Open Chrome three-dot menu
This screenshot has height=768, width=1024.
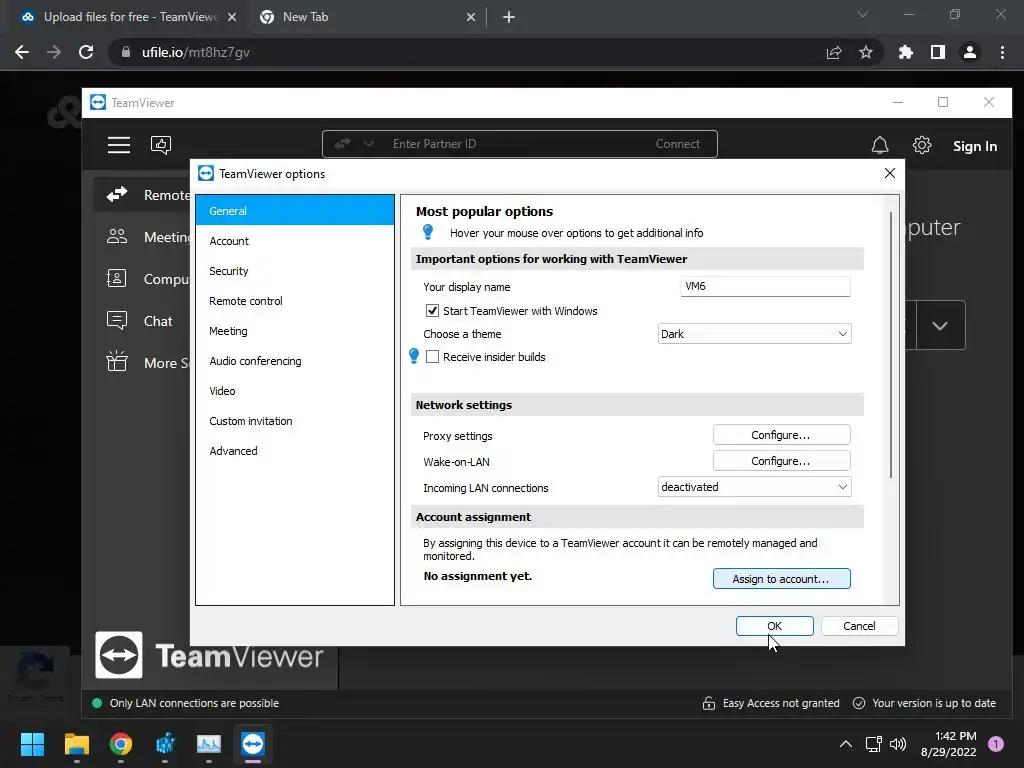(x=1002, y=52)
